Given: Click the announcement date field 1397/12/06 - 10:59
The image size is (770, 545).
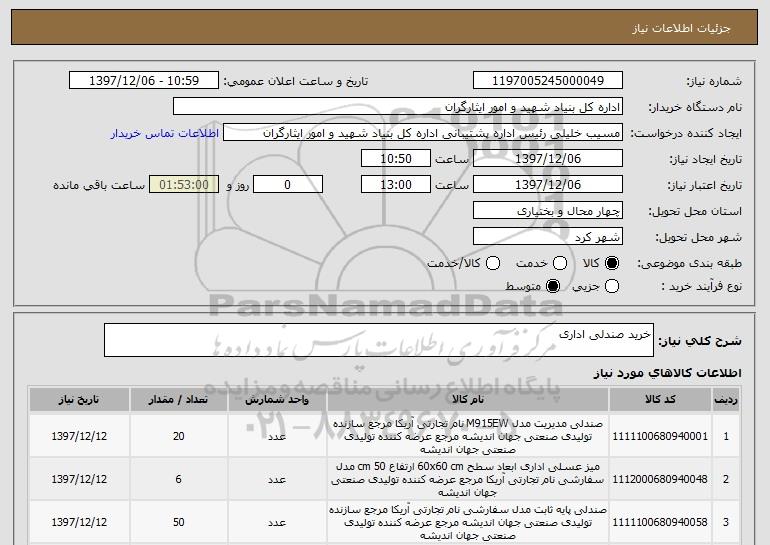Looking at the screenshot, I should [x=144, y=81].
